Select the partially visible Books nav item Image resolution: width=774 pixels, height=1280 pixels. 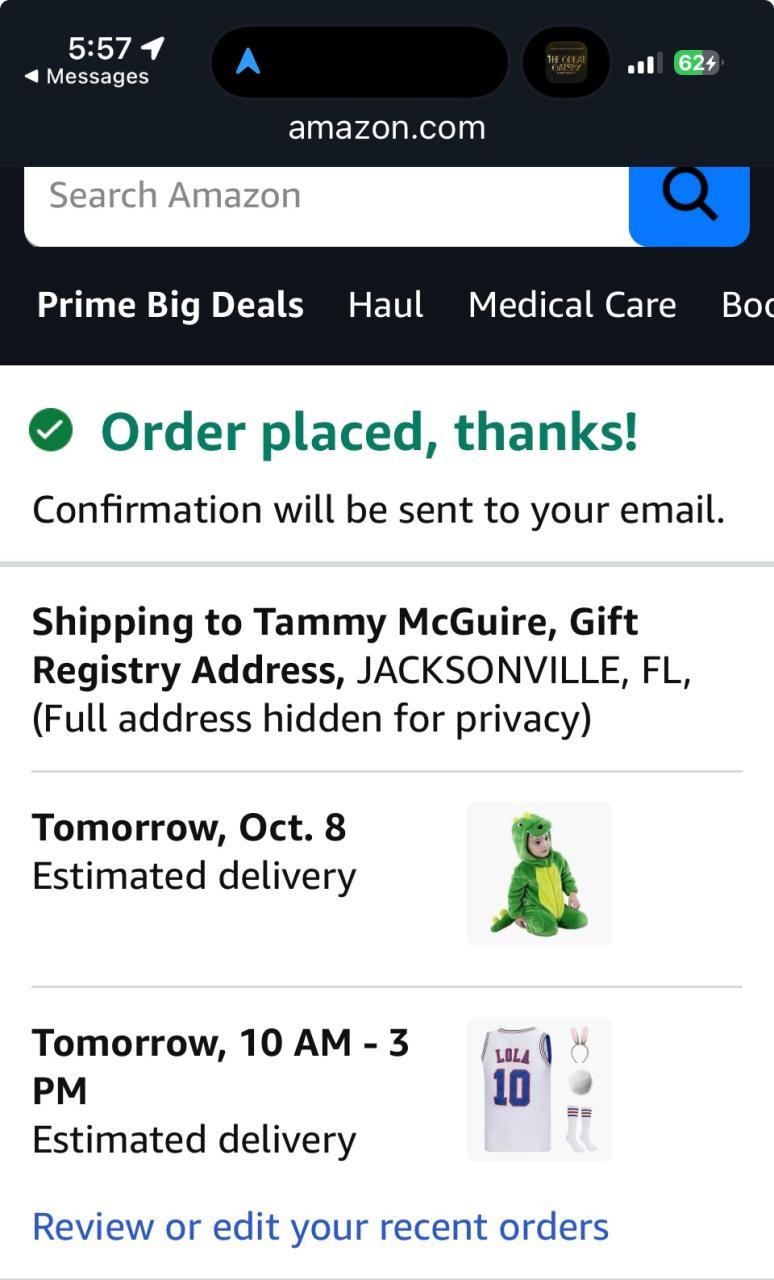tap(748, 305)
